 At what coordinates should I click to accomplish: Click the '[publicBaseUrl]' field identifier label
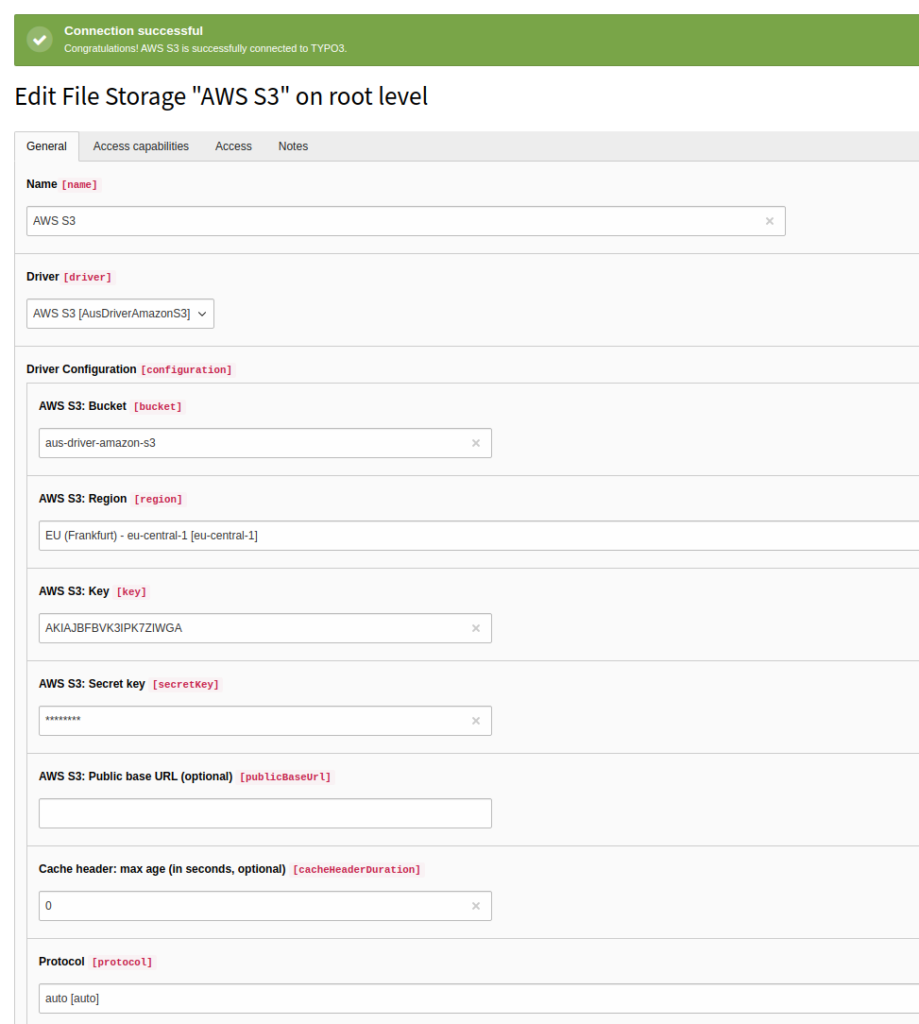(285, 776)
